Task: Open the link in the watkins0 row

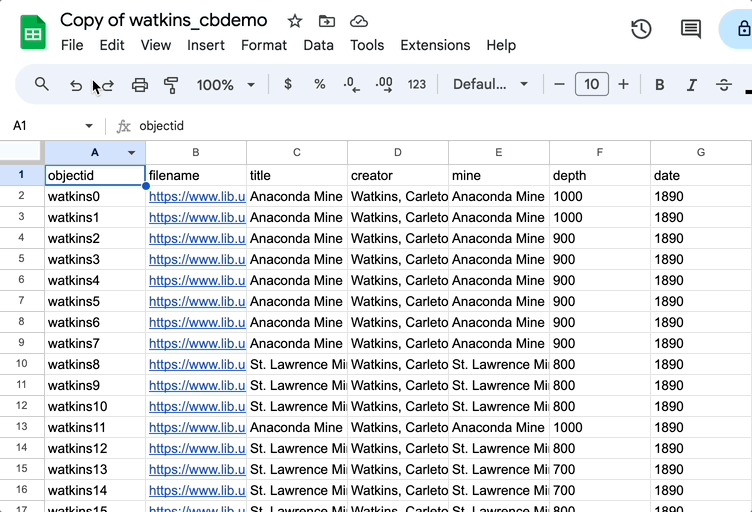Action: pyautogui.click(x=197, y=197)
